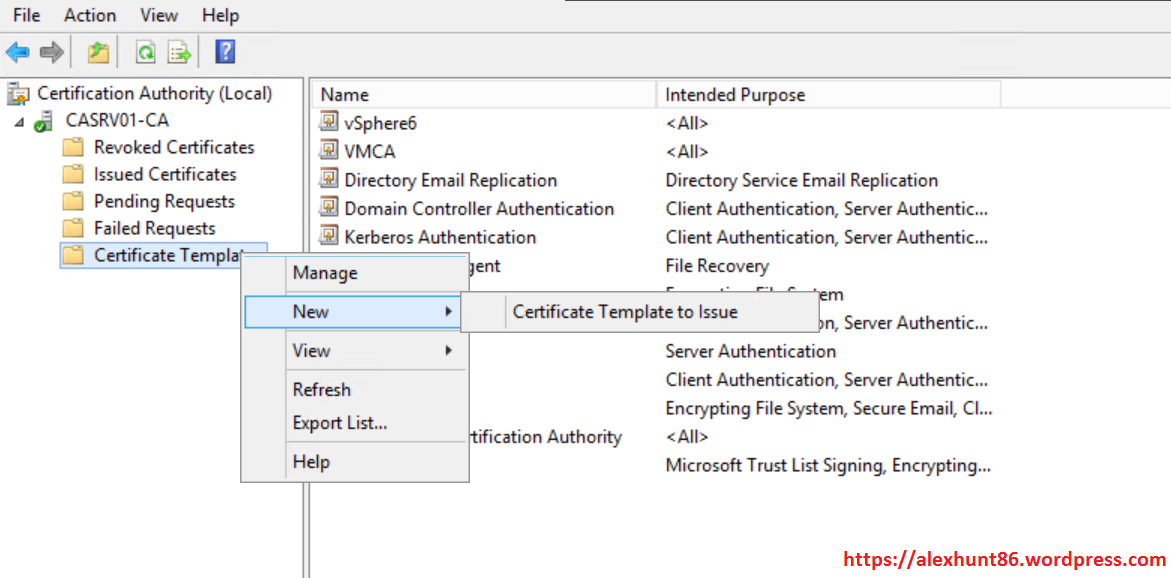Image resolution: width=1171 pixels, height=578 pixels.
Task: Select the Revoked Certificates folder
Action: coord(173,147)
